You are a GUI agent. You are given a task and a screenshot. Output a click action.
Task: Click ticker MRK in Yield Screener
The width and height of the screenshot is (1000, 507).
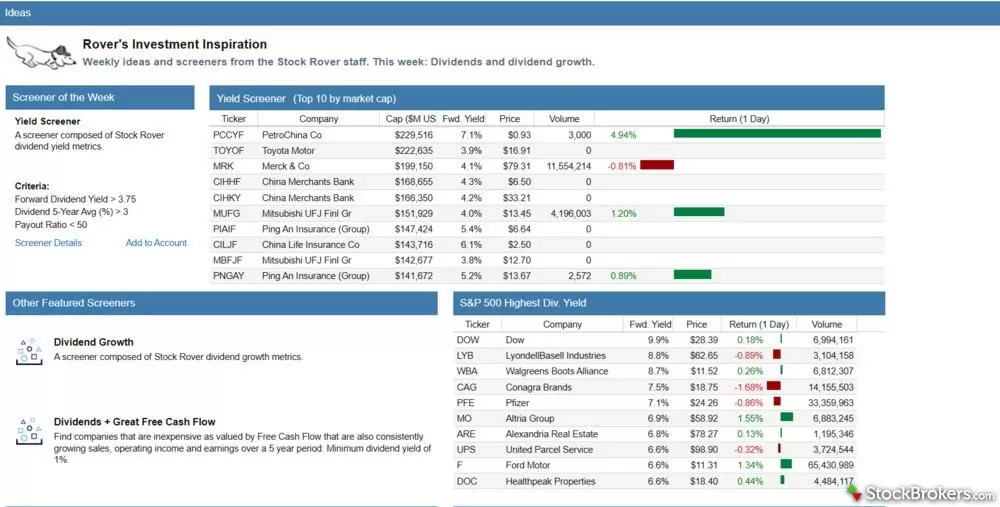coord(223,166)
